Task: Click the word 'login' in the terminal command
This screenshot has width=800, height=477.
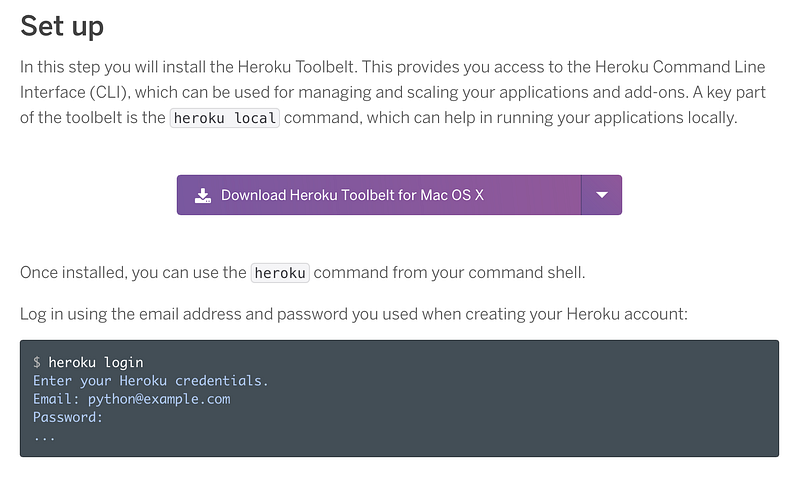Action: [123, 363]
